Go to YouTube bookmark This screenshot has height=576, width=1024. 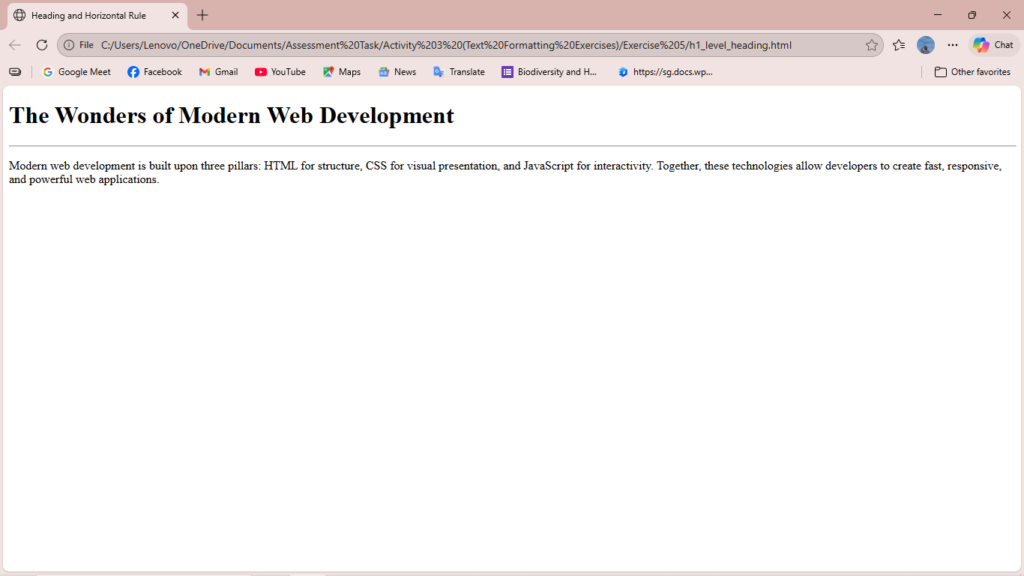[280, 72]
